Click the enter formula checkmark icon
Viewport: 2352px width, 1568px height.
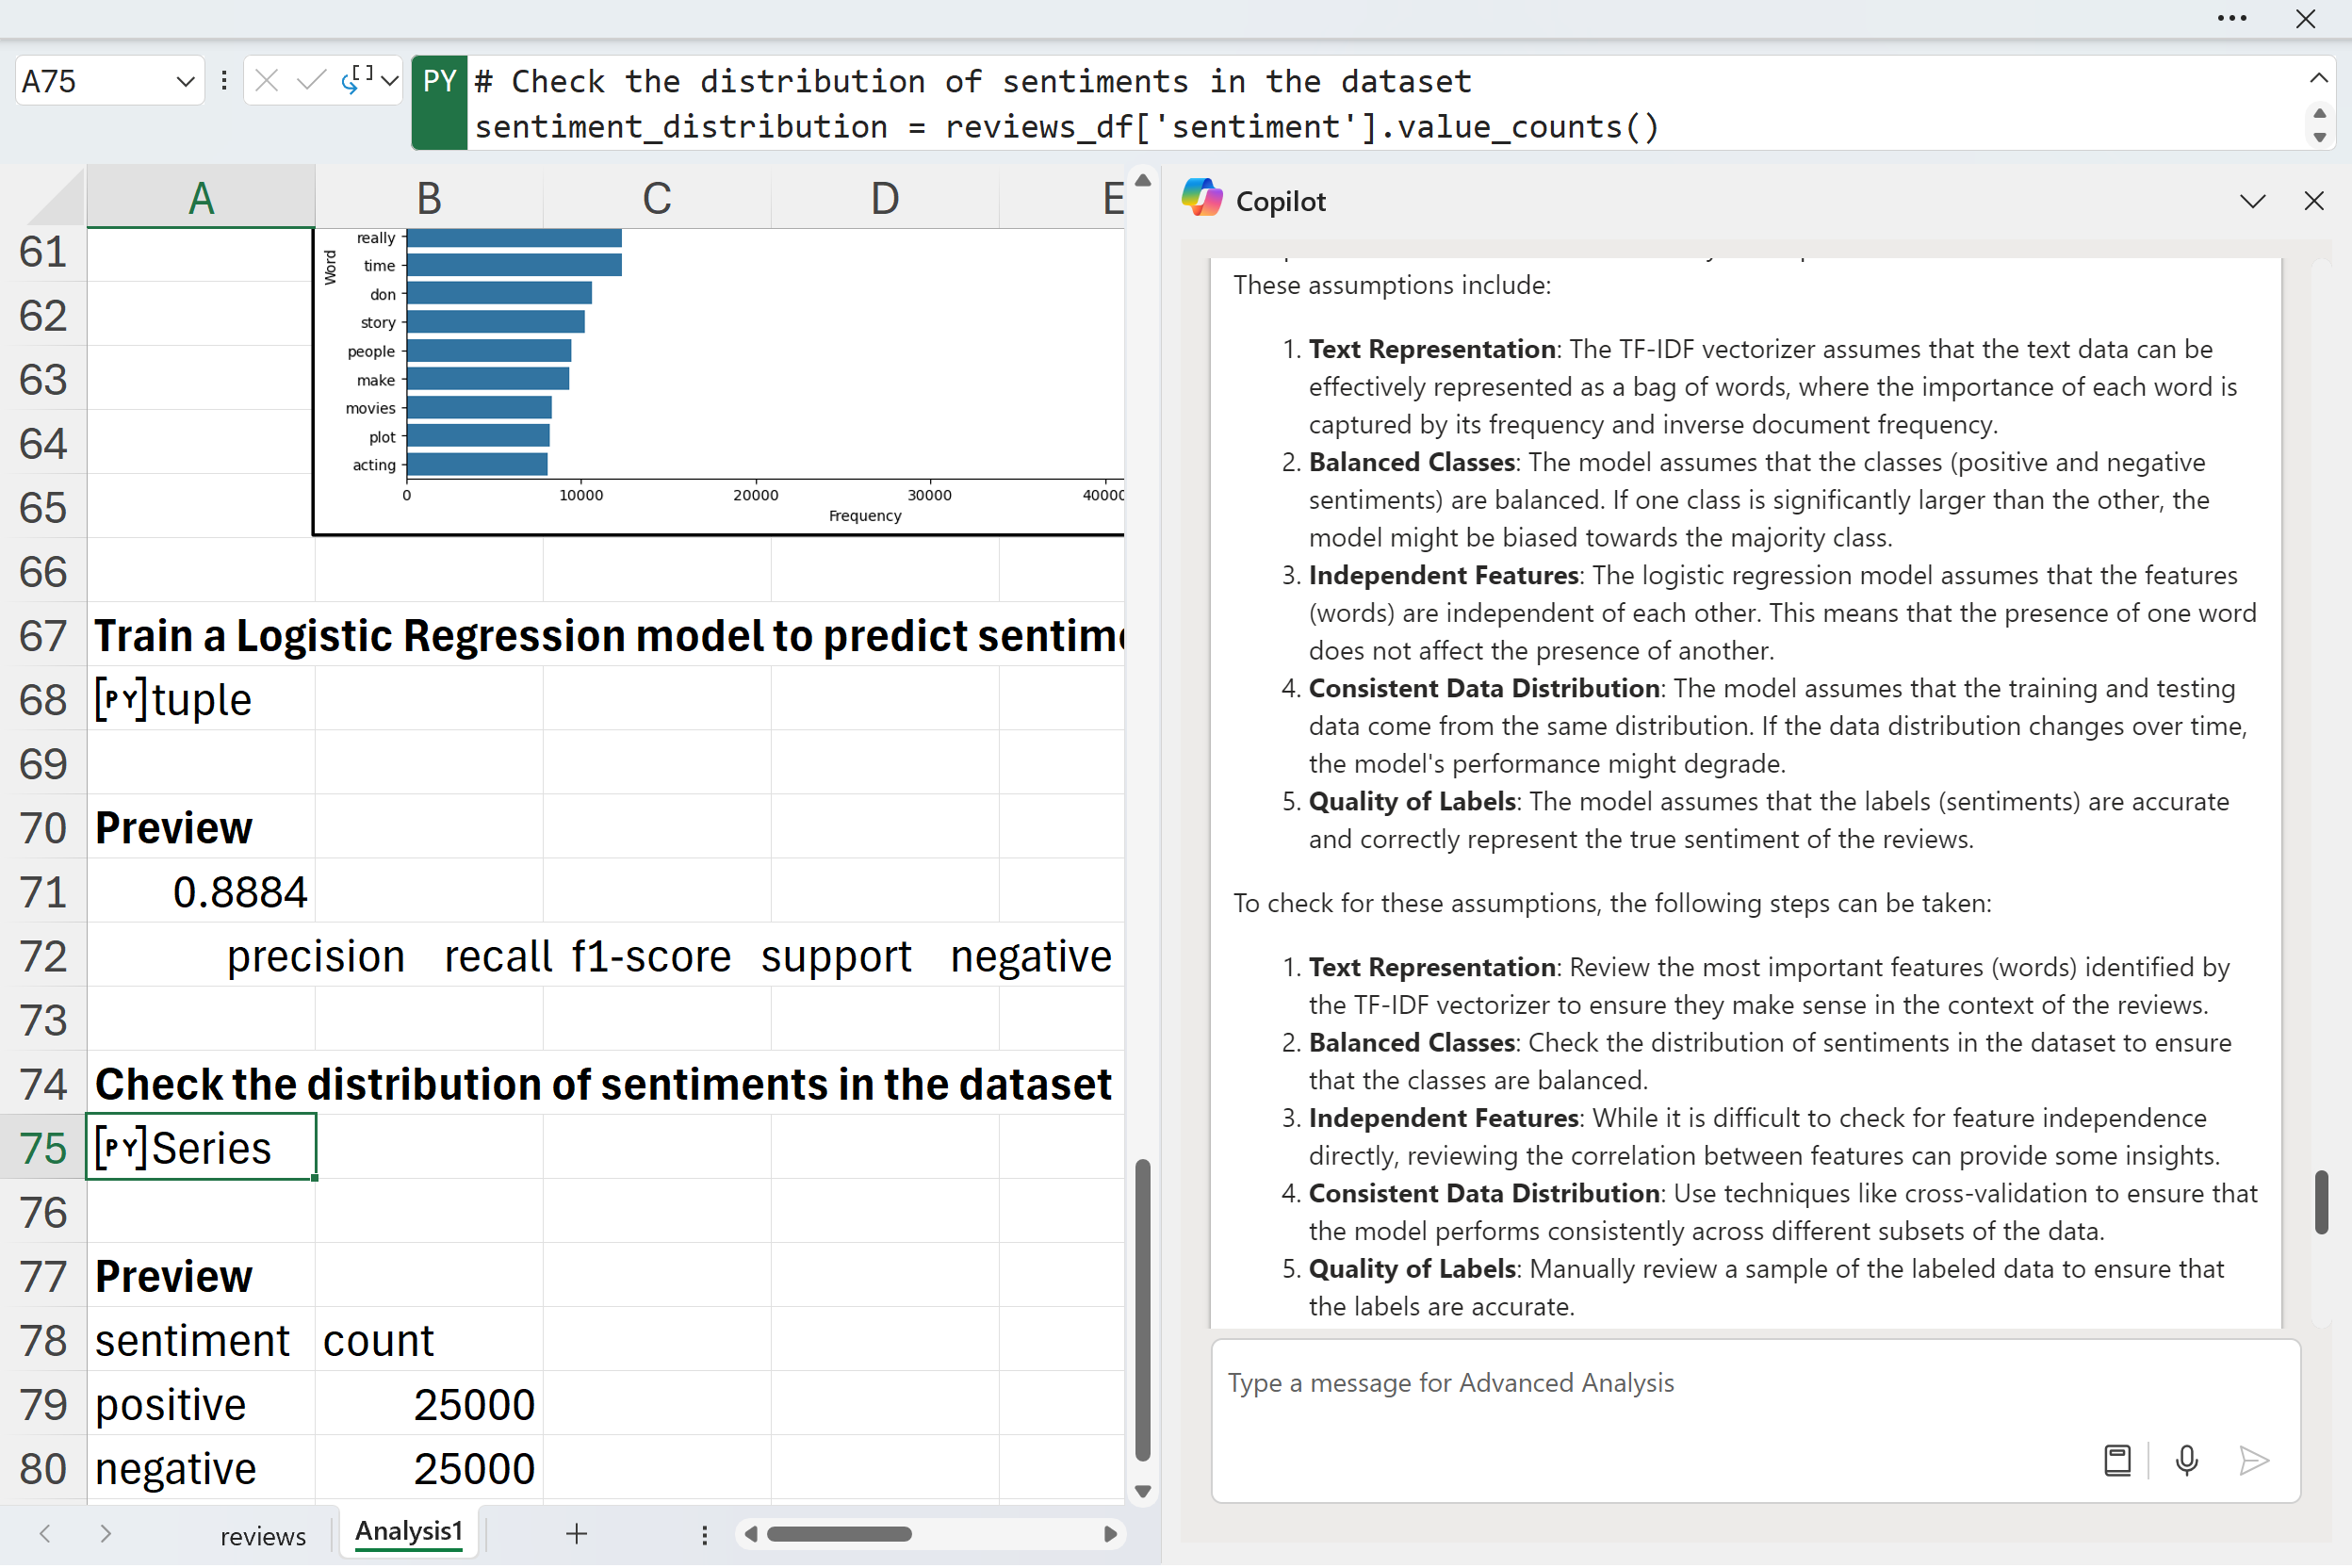click(311, 81)
